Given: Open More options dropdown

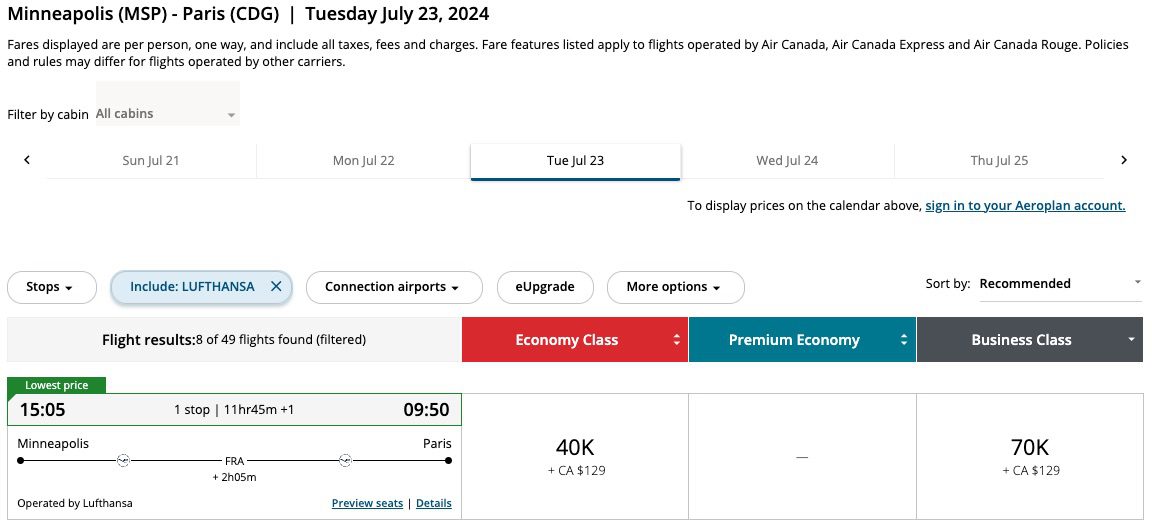Looking at the screenshot, I should tap(675, 287).
